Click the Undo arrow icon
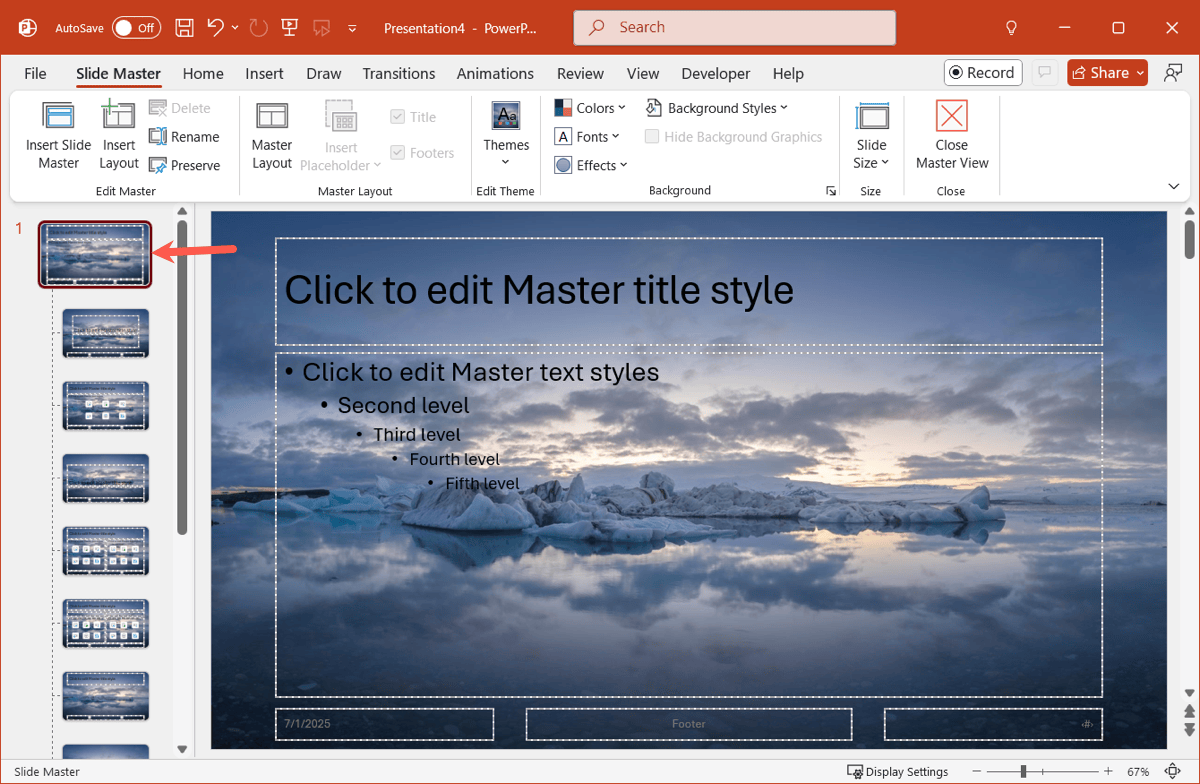 [216, 28]
